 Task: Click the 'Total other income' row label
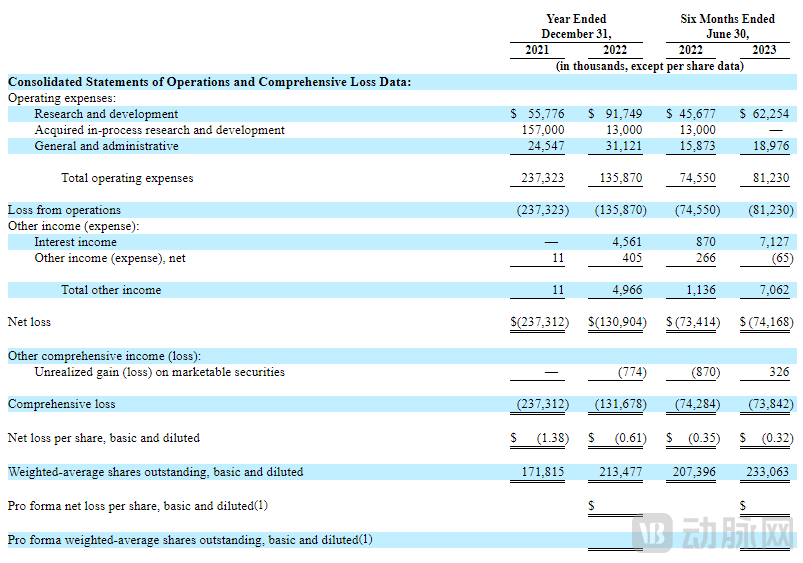111,290
